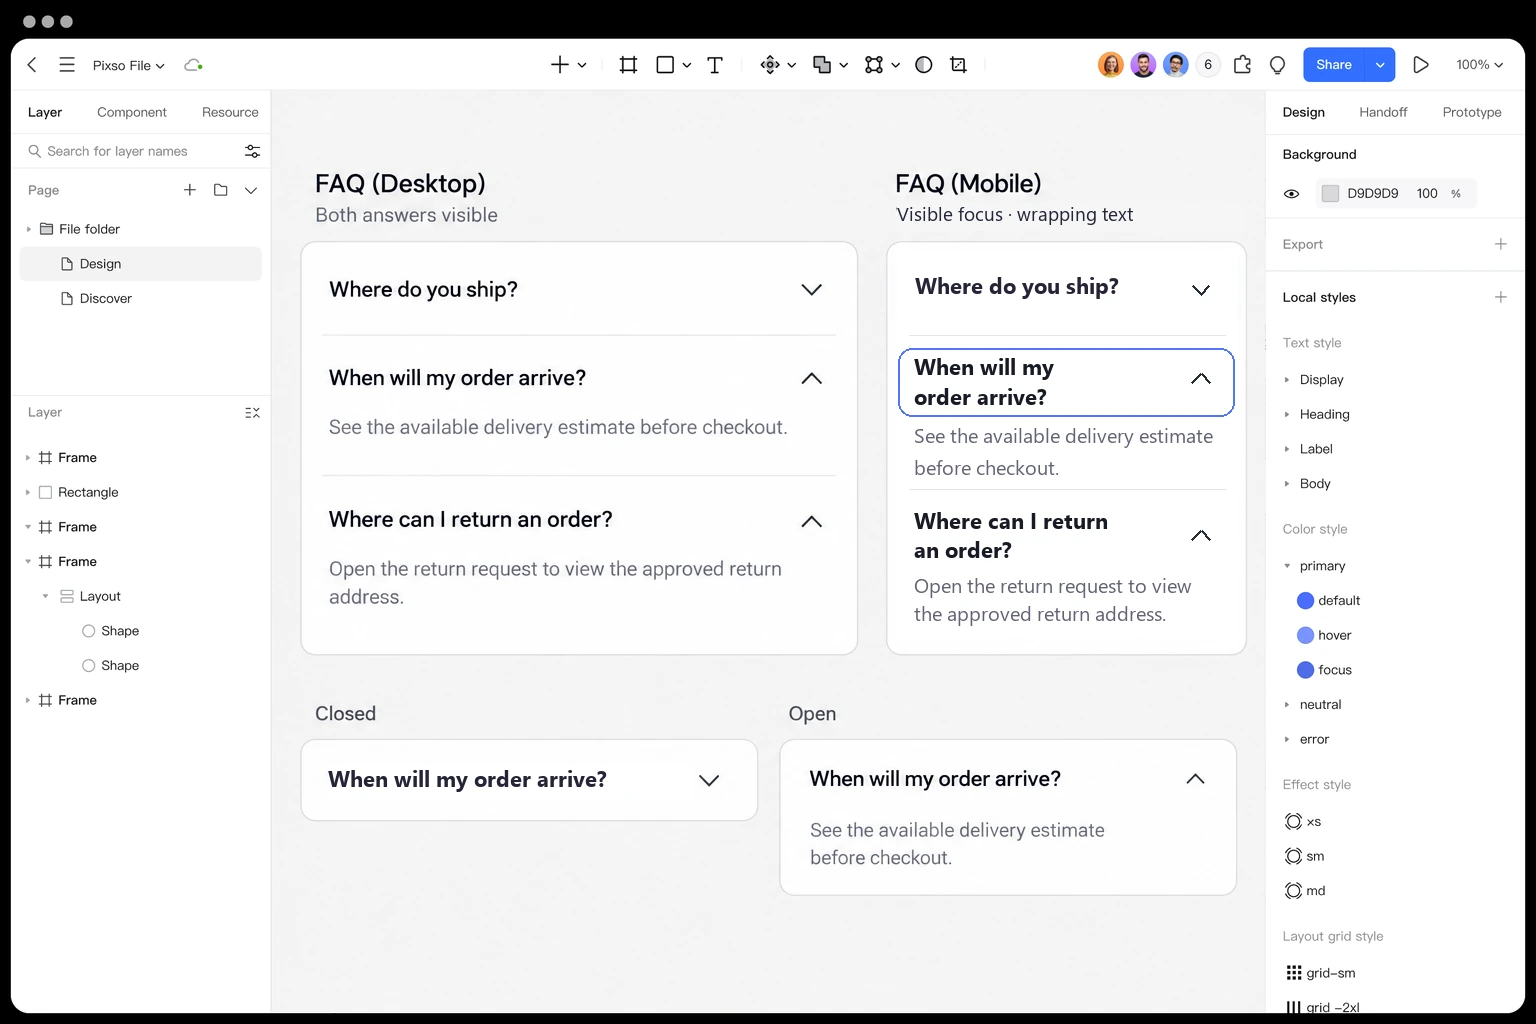
Task: Open the Handoff tab
Action: point(1383,112)
